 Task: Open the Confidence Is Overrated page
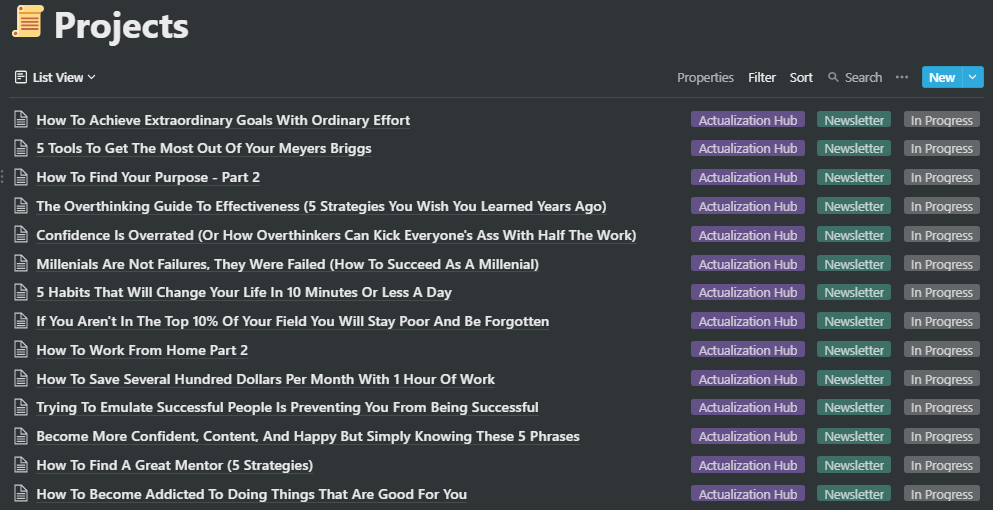point(336,235)
